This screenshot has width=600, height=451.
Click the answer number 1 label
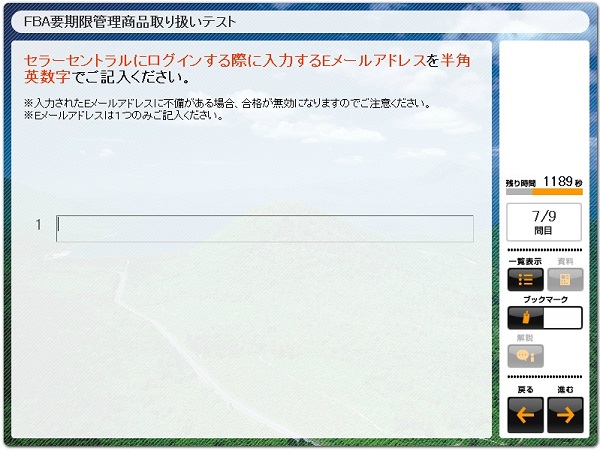pos(38,225)
